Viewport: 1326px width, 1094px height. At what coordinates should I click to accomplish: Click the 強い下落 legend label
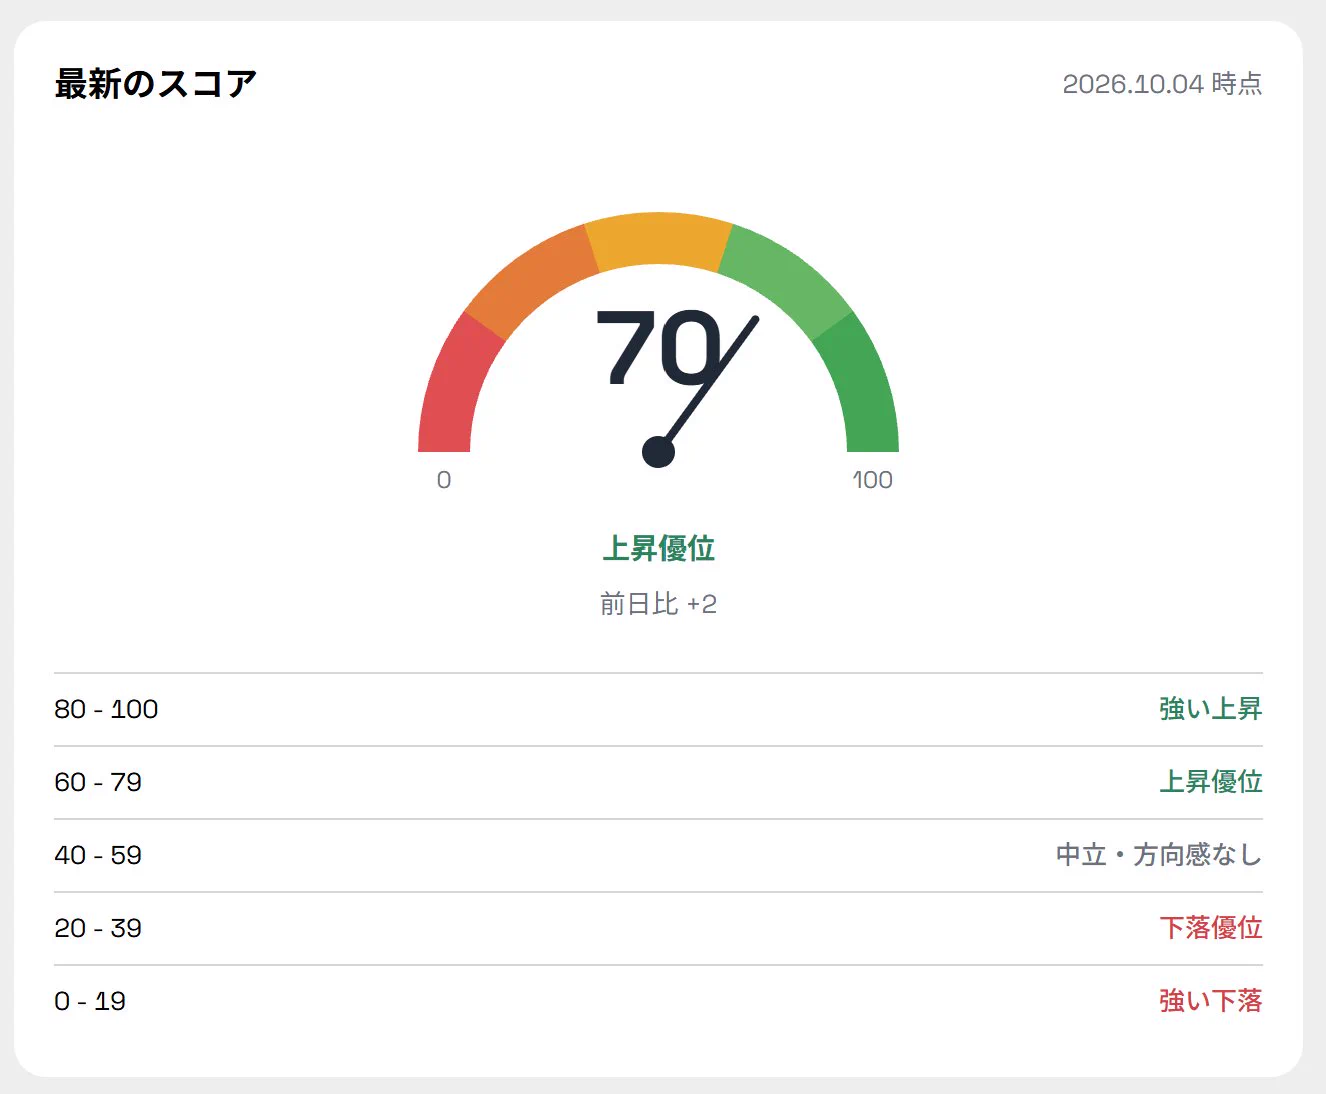pos(1210,1001)
